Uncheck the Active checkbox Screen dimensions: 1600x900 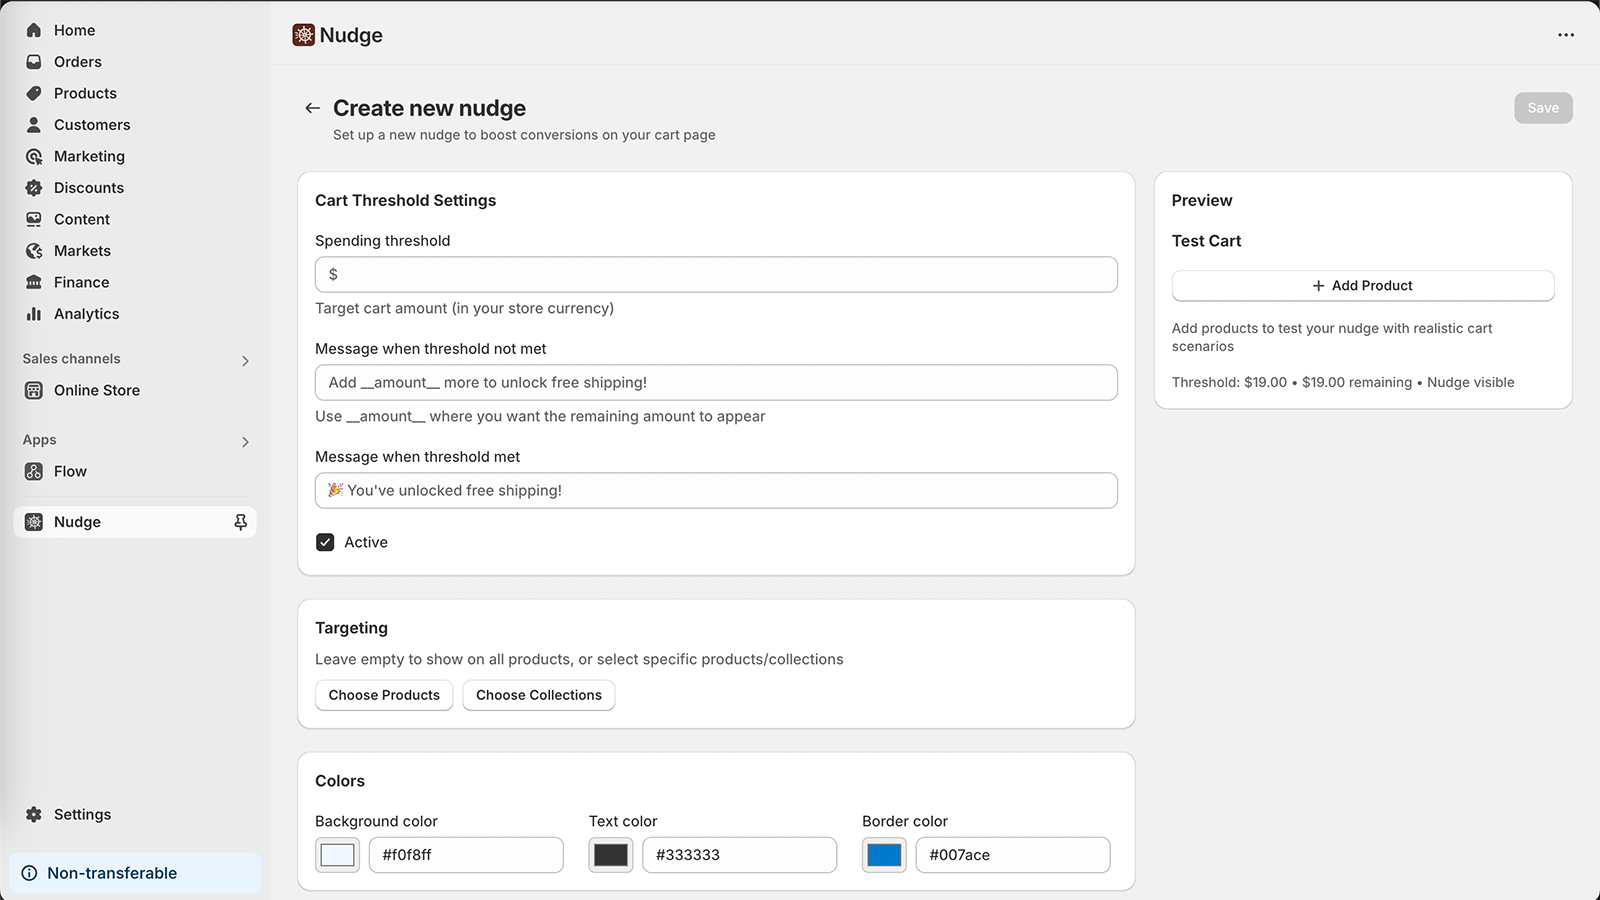point(325,542)
